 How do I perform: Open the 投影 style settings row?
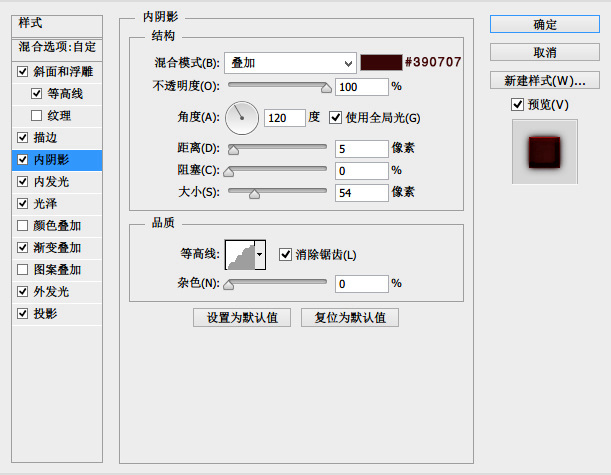[x=57, y=313]
